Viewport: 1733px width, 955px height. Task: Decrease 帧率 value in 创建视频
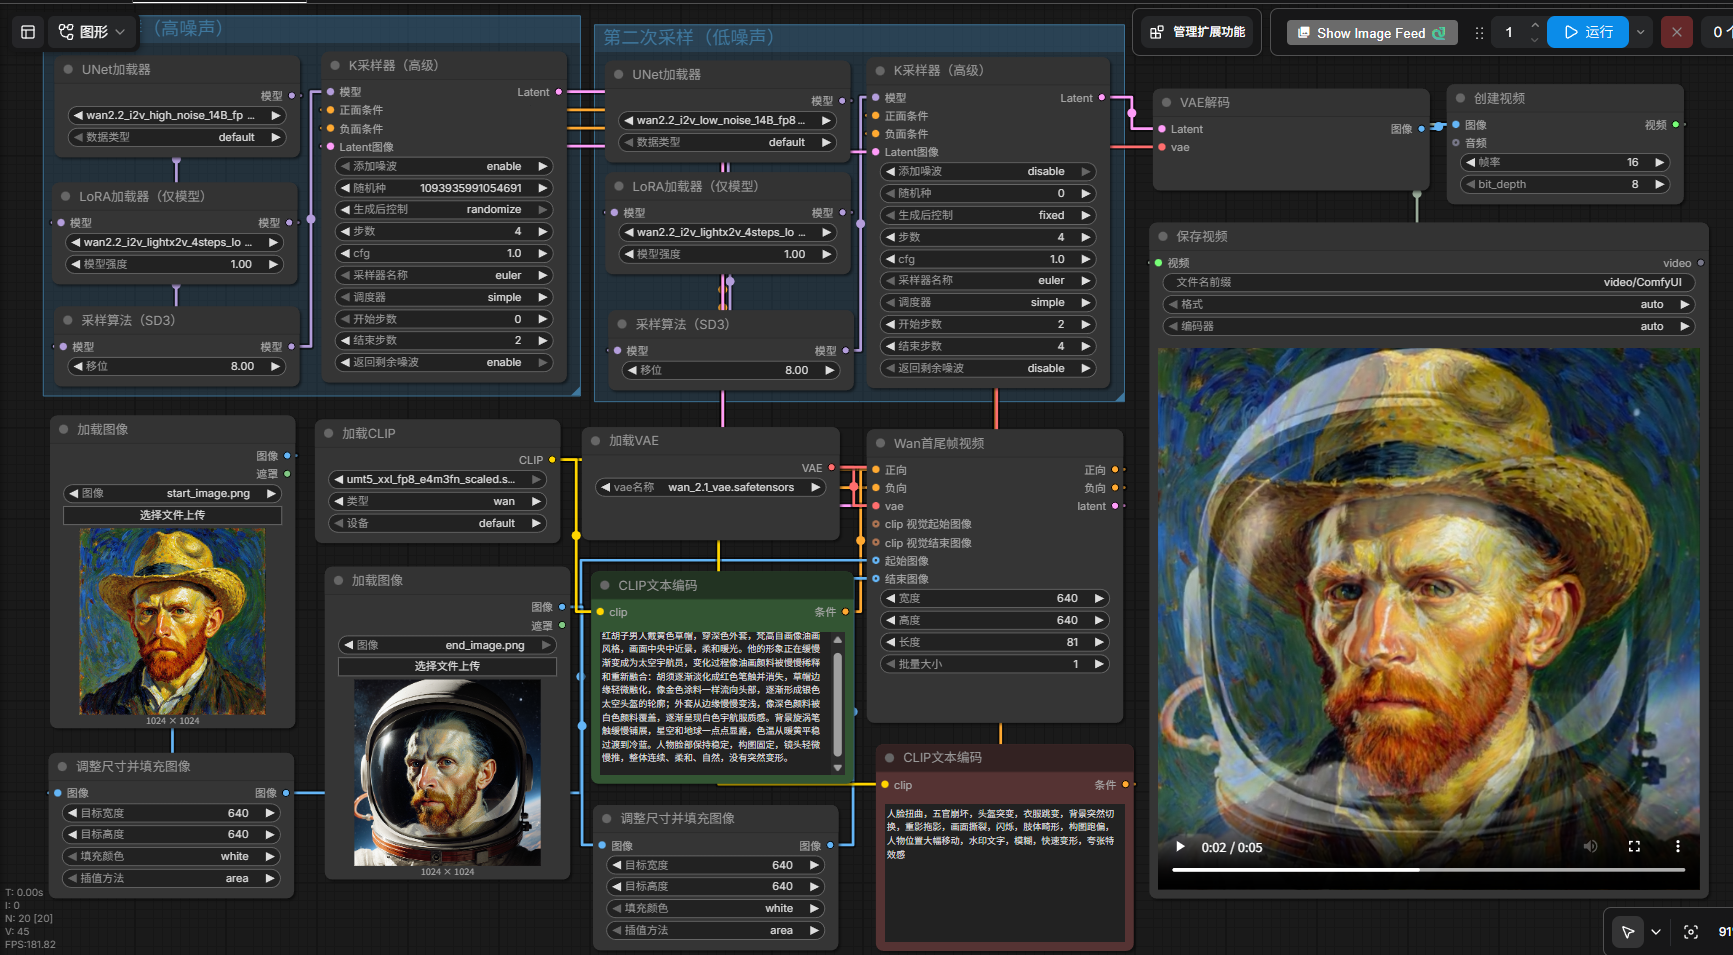click(x=1471, y=162)
